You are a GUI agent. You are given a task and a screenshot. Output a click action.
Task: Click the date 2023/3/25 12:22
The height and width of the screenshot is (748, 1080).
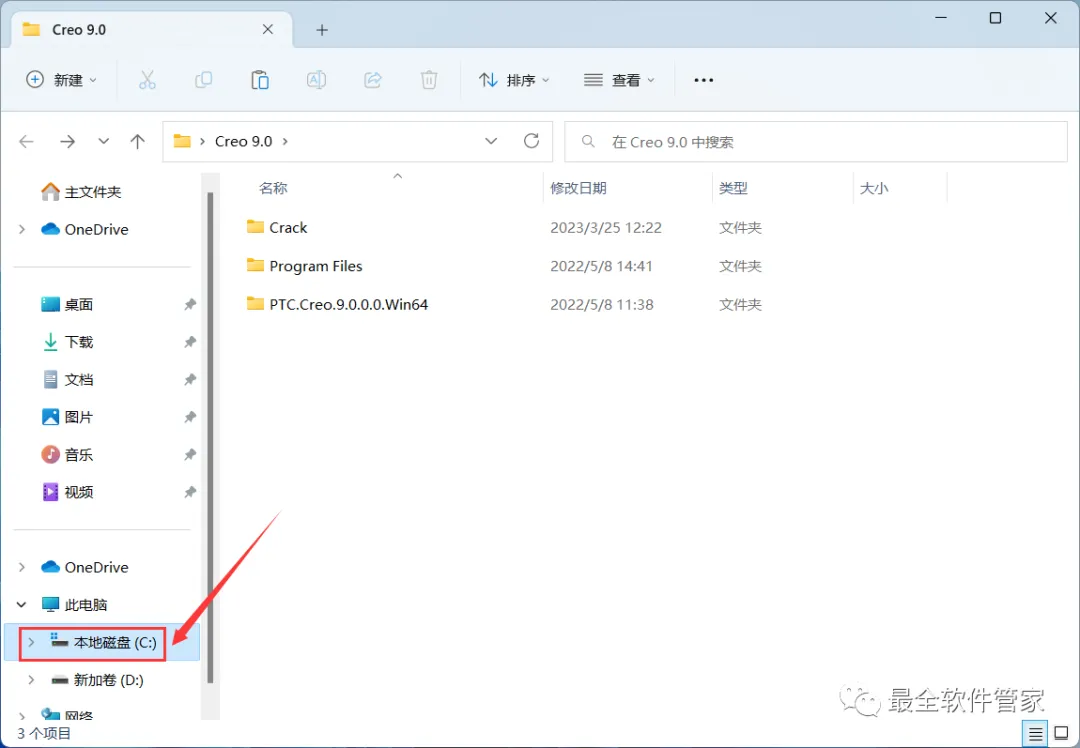tap(605, 227)
